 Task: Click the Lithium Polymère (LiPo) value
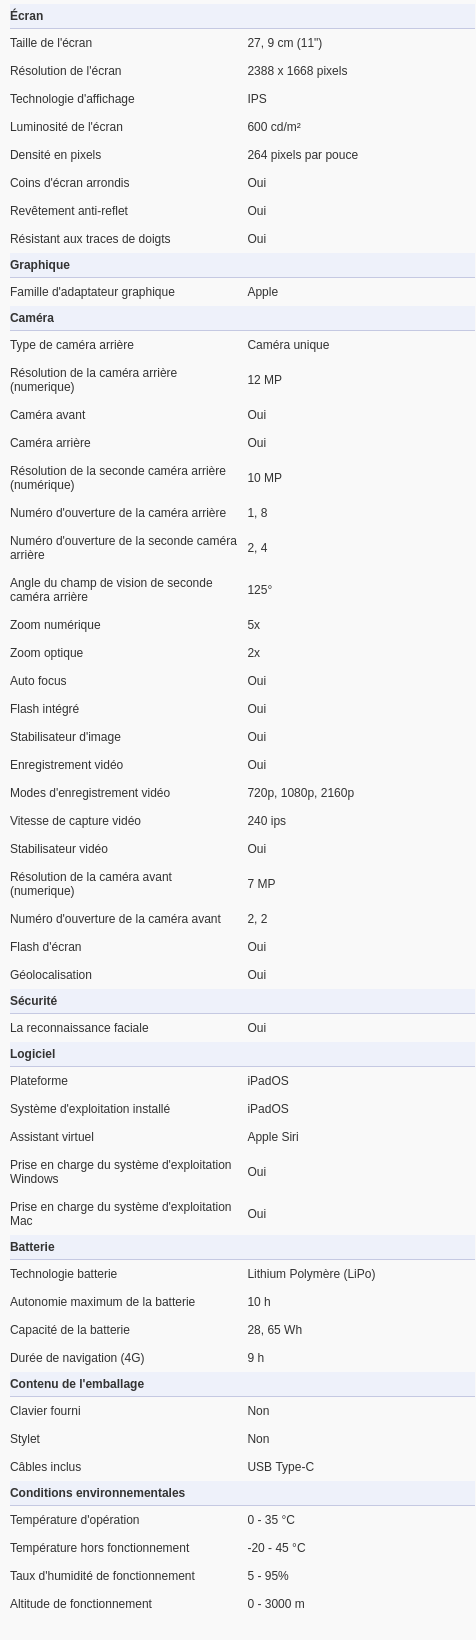pyautogui.click(x=311, y=1274)
